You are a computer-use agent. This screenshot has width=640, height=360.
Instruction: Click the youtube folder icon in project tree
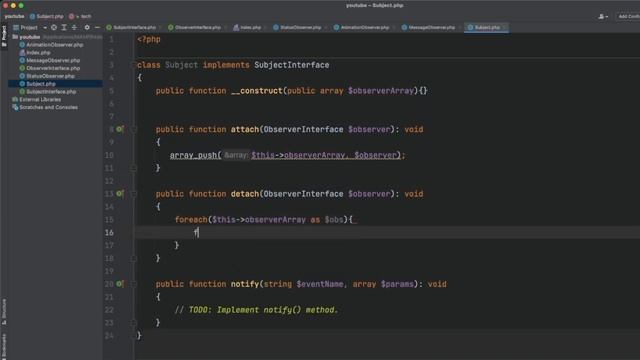pos(15,37)
